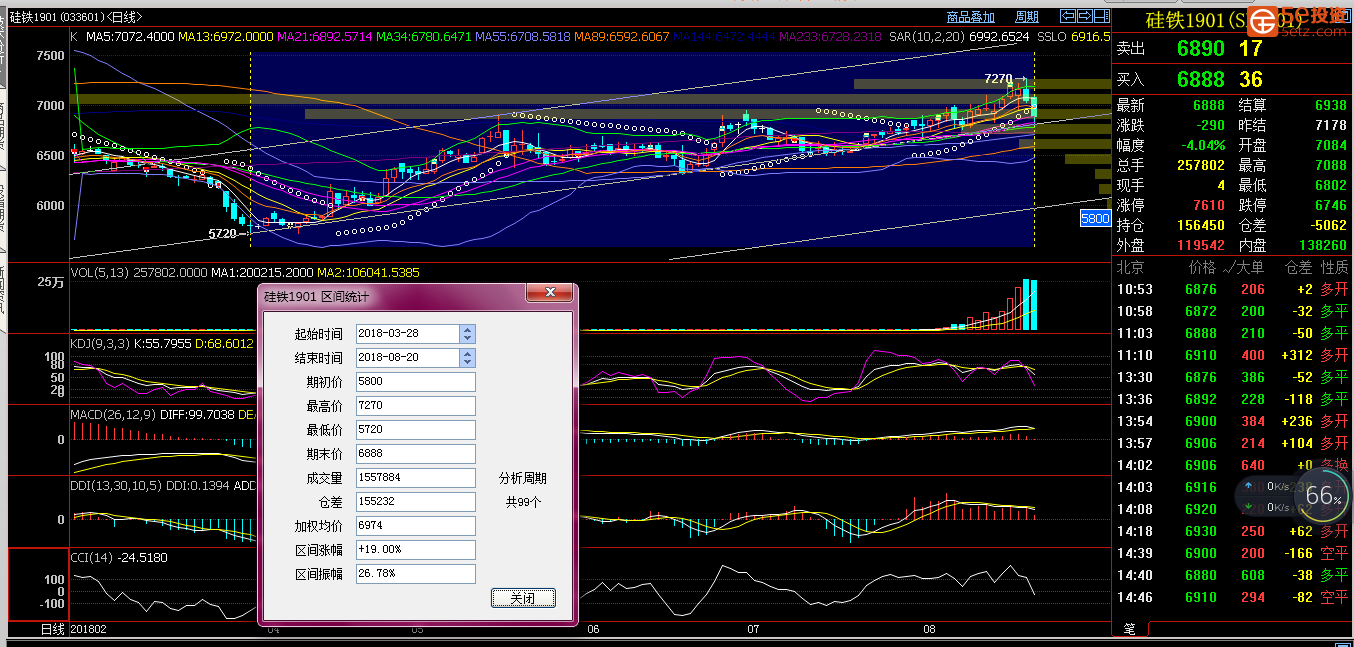
Task: Click the 仓差 column header in tick list
Action: click(x=1298, y=268)
